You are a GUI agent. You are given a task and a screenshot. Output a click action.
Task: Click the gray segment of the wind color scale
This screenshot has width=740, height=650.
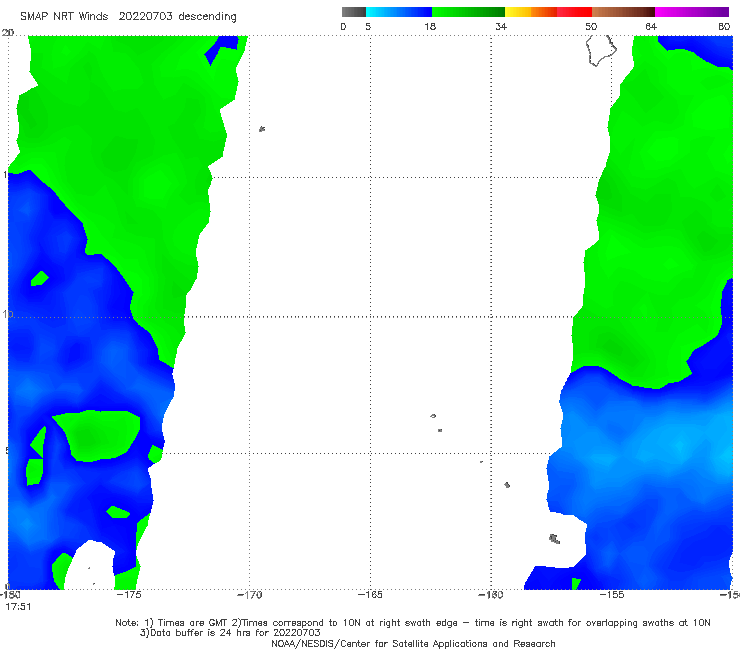pyautogui.click(x=354, y=12)
